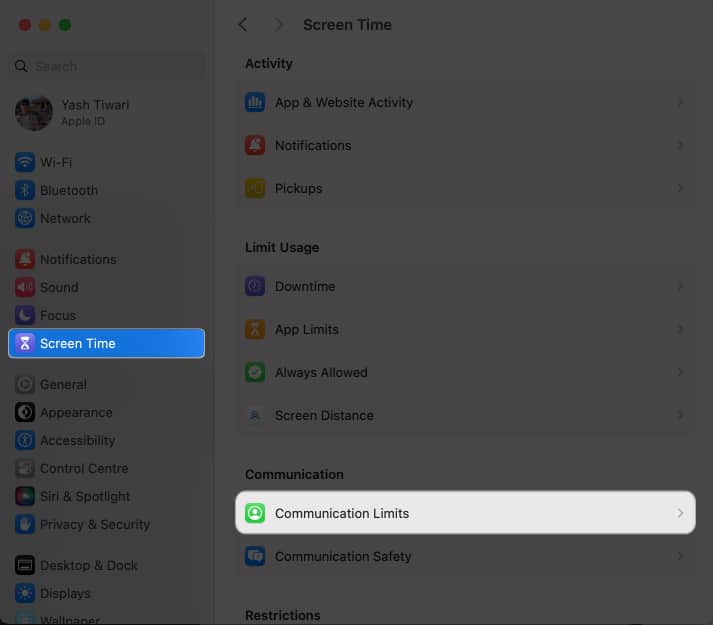Viewport: 713px width, 625px height.
Task: Open the Pickups activity row
Action: coord(465,188)
